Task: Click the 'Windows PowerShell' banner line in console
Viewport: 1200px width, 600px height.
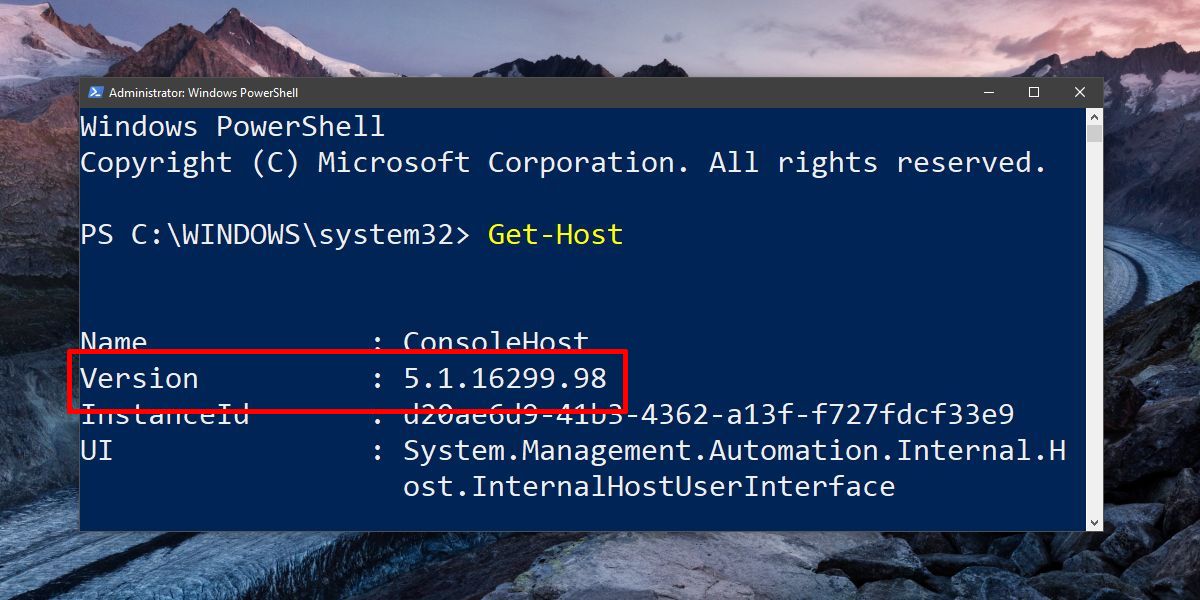Action: click(232, 127)
